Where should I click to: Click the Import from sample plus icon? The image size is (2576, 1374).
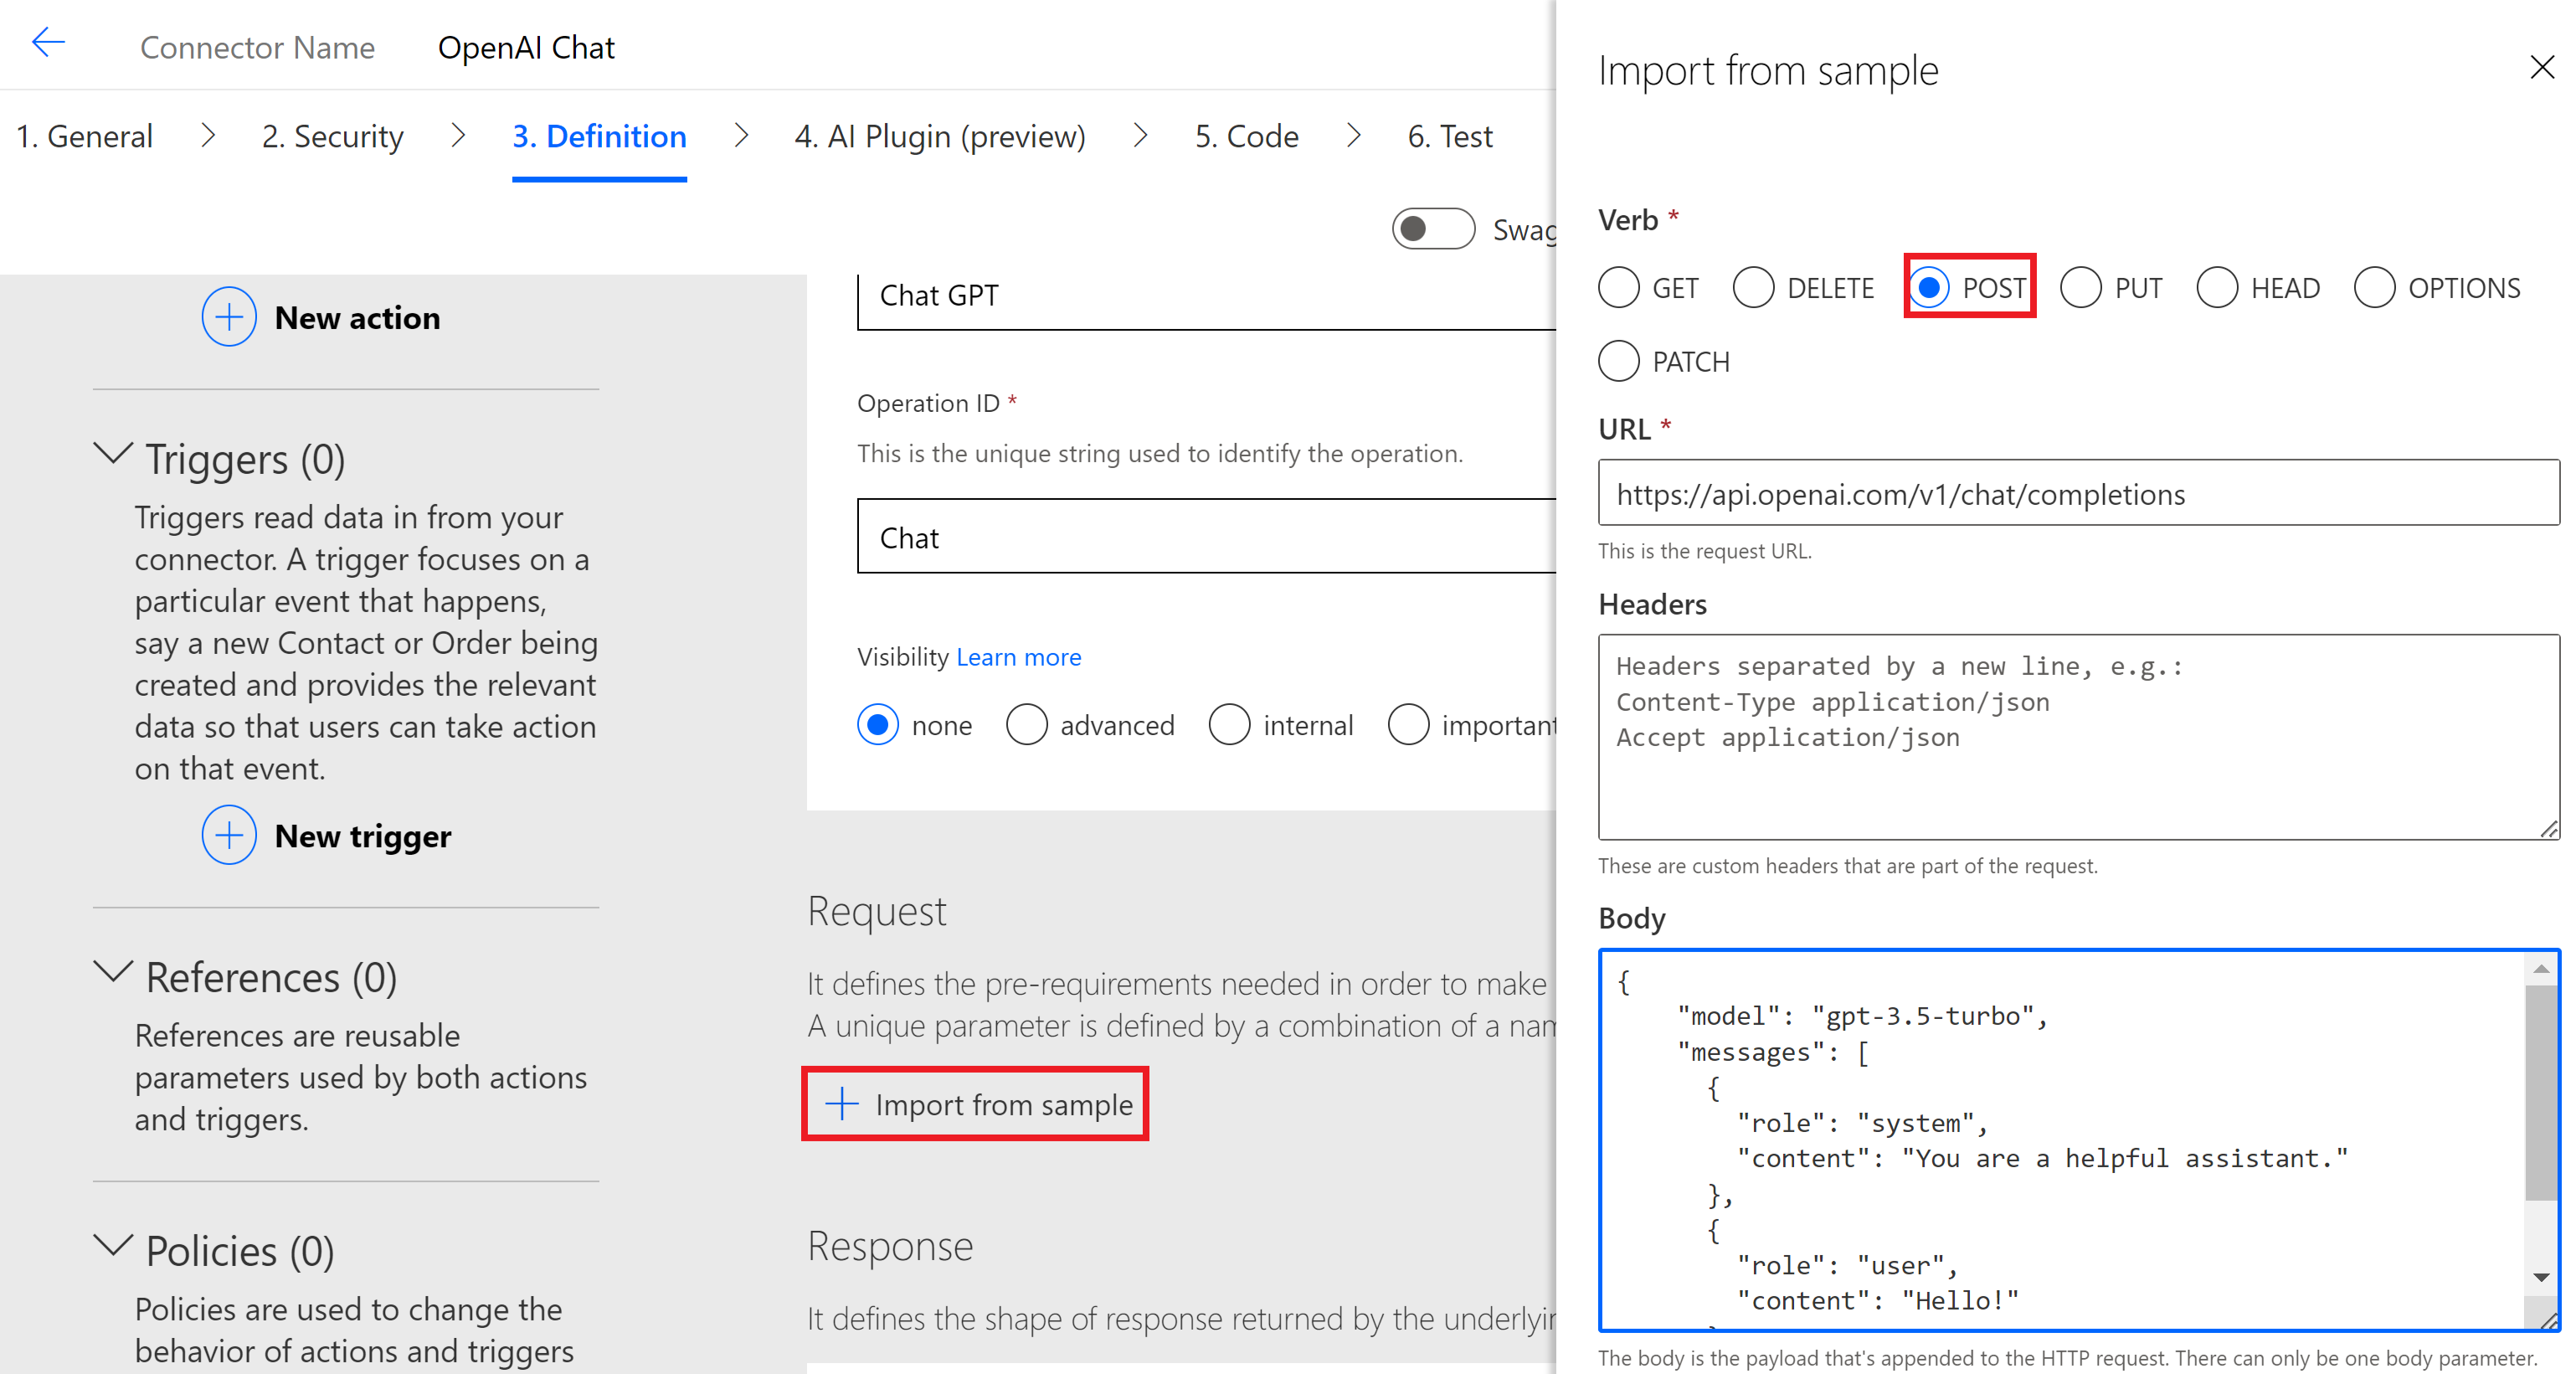(842, 1104)
